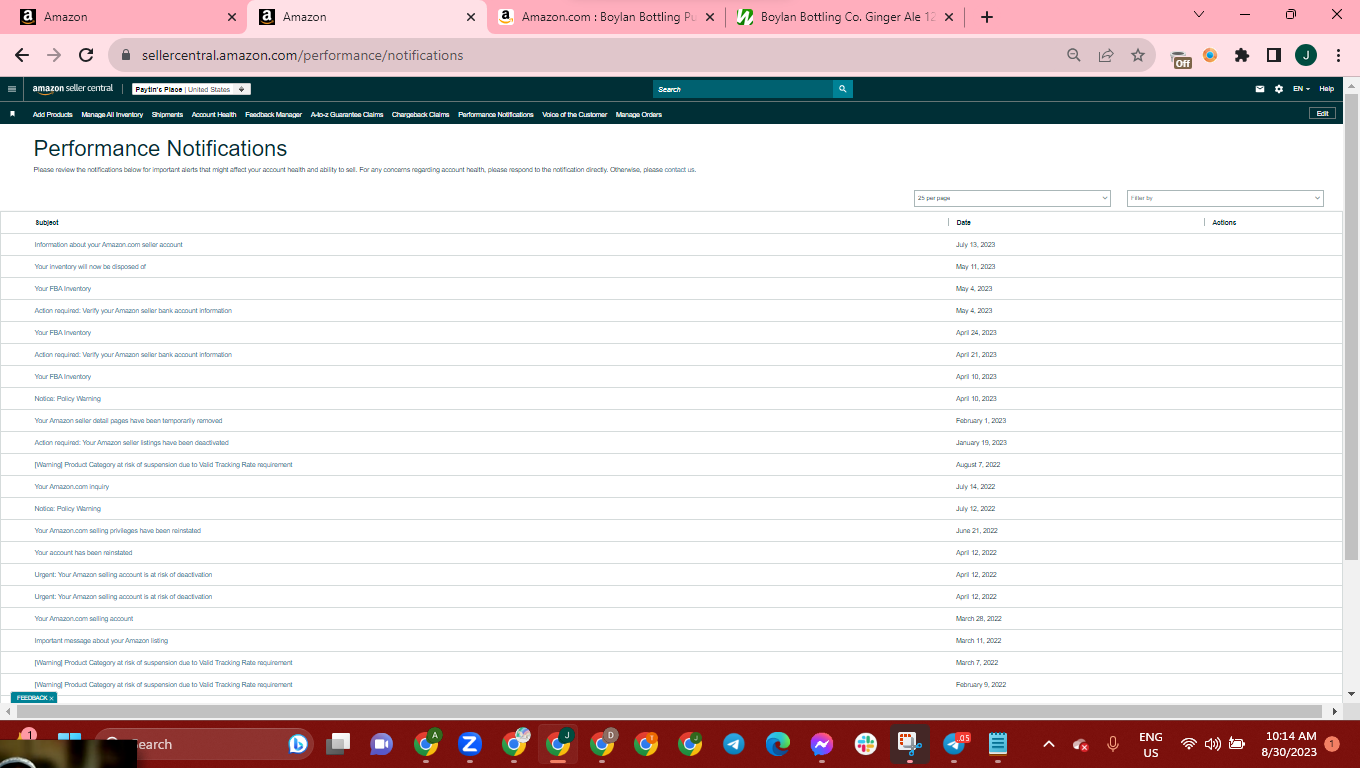Share this page via the address bar icon
The width and height of the screenshot is (1360, 768).
pos(1106,55)
